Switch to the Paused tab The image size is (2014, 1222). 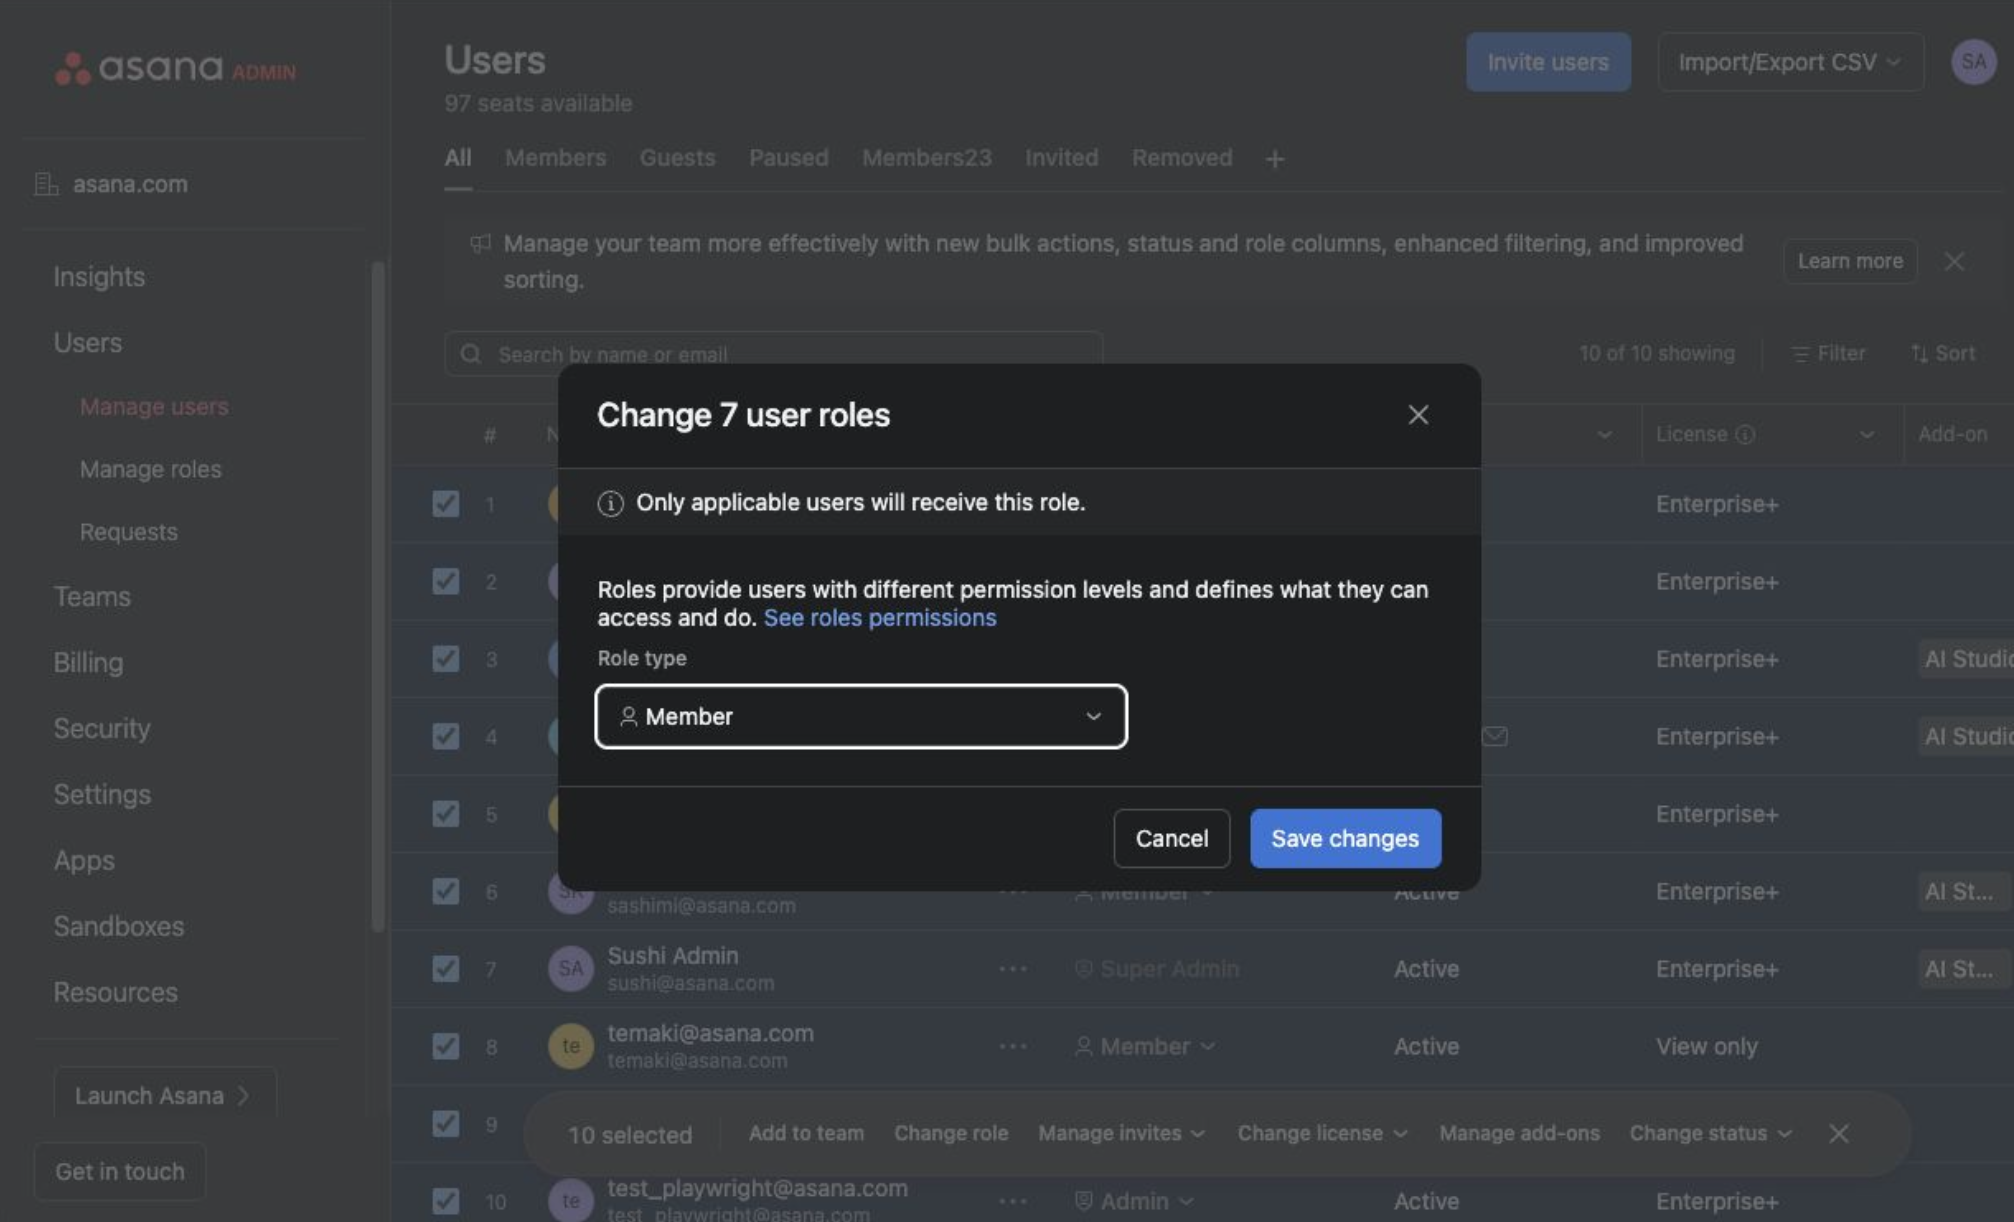[788, 158]
